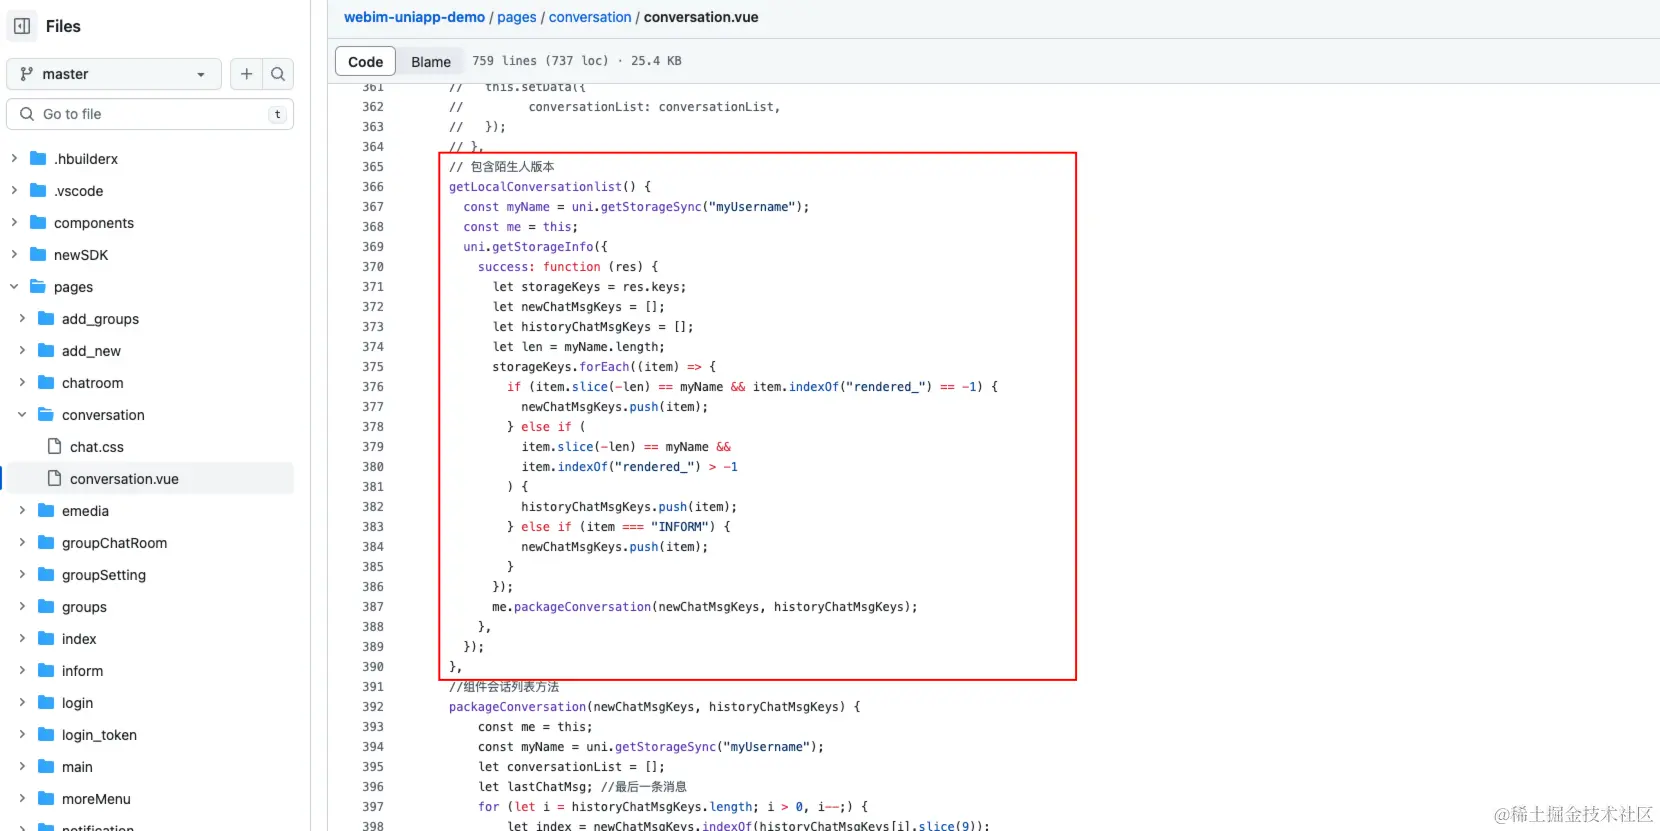1660x831 pixels.
Task: Collapse the conversation folder chevron
Action: [x=22, y=414]
